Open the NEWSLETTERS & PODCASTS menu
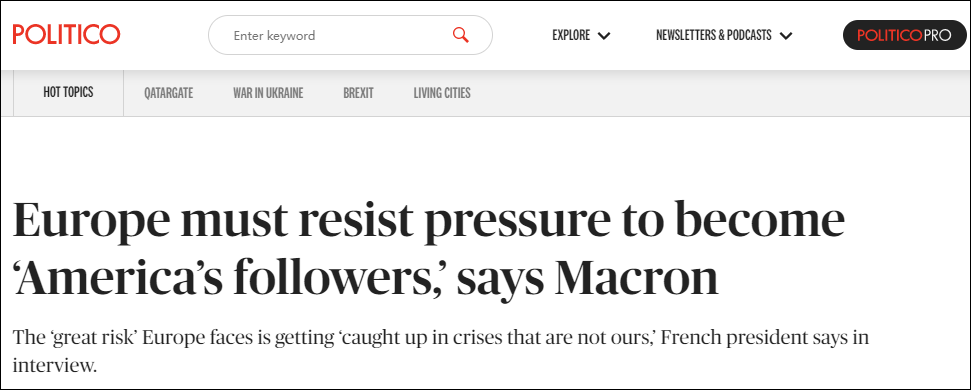 (713, 35)
